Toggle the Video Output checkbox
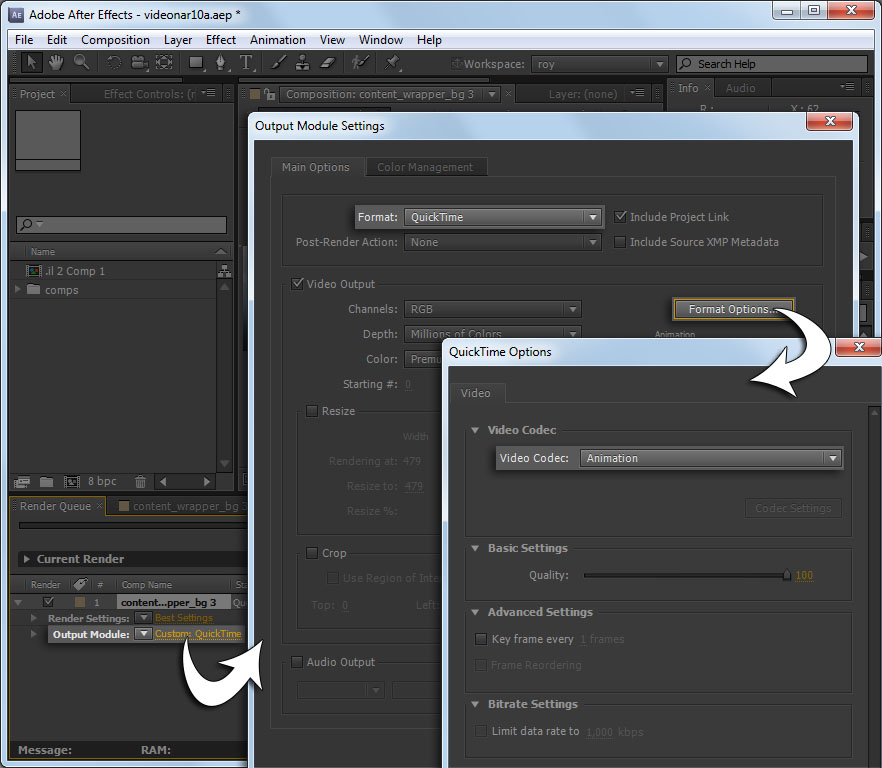 click(298, 284)
